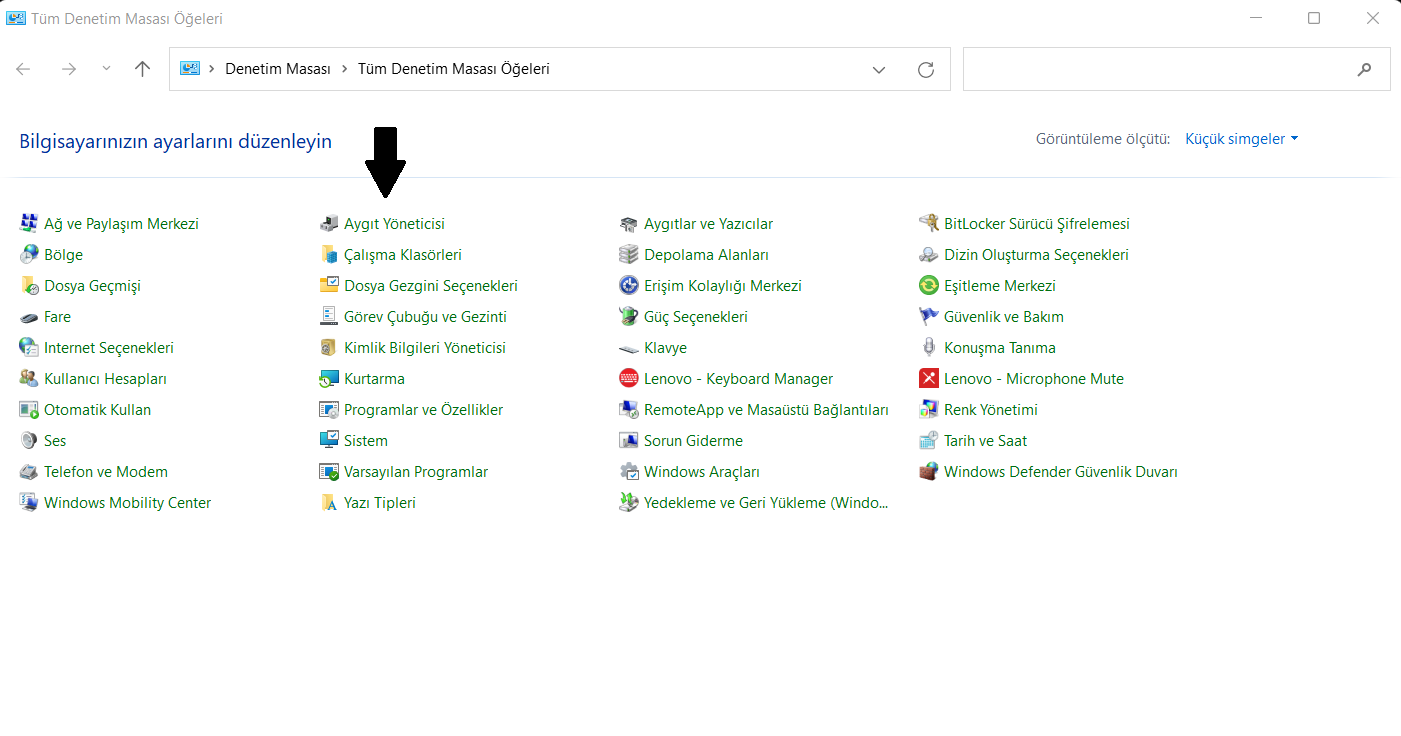Open Windows Defender Güvenlik Duvarı link

[x=1061, y=472]
